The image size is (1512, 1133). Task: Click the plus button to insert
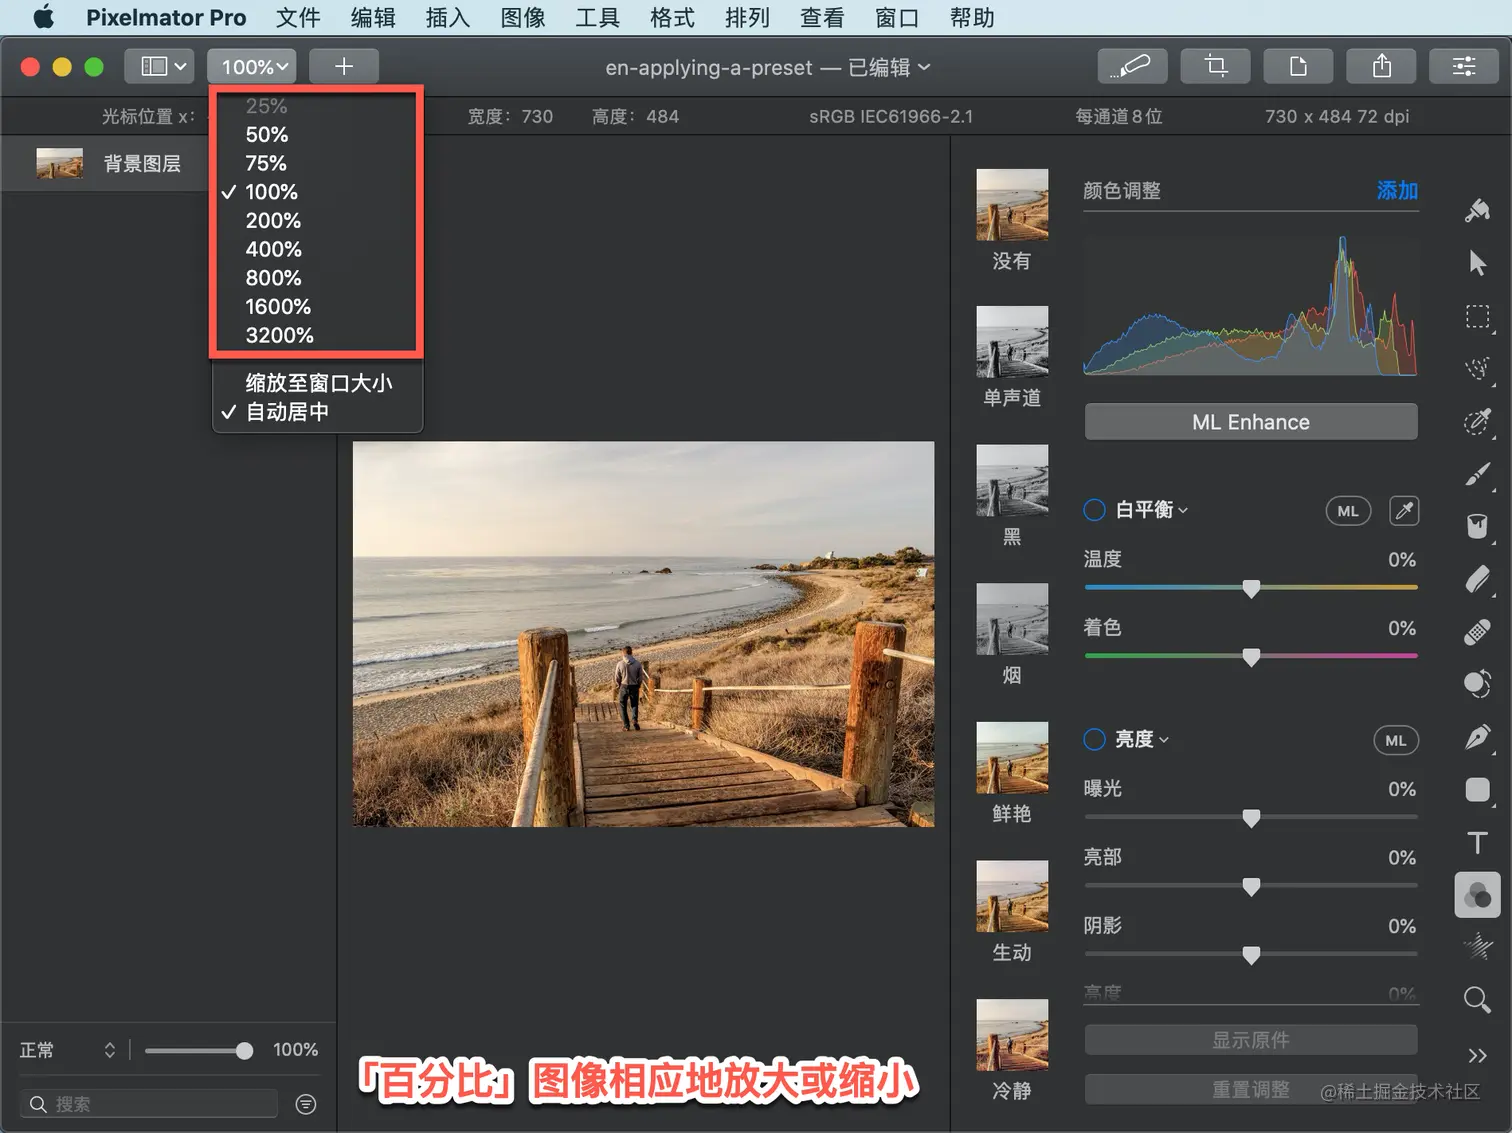click(344, 66)
